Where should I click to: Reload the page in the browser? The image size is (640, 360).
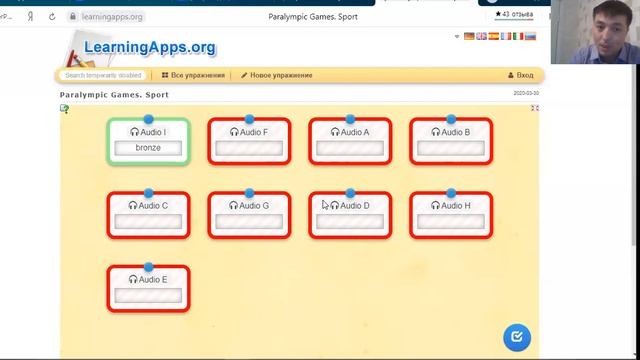(x=52, y=17)
